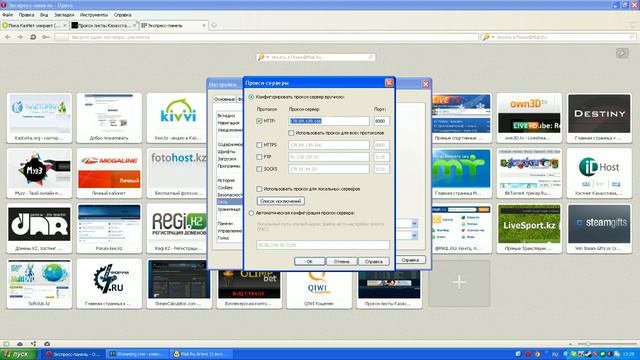
Task: Open the Вид menu
Action: coord(44,15)
